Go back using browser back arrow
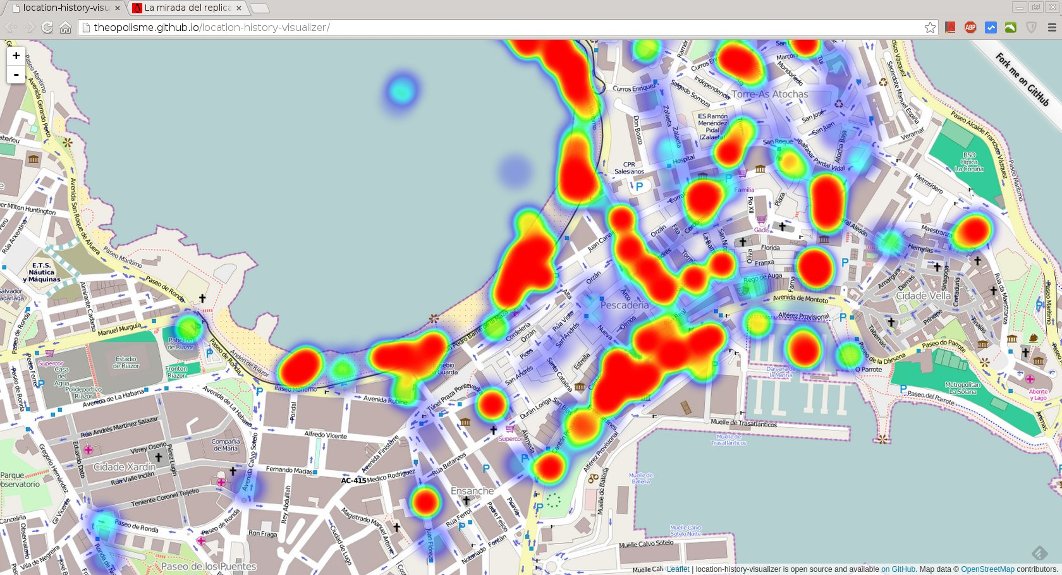Image resolution: width=1062 pixels, height=575 pixels. 10,27
